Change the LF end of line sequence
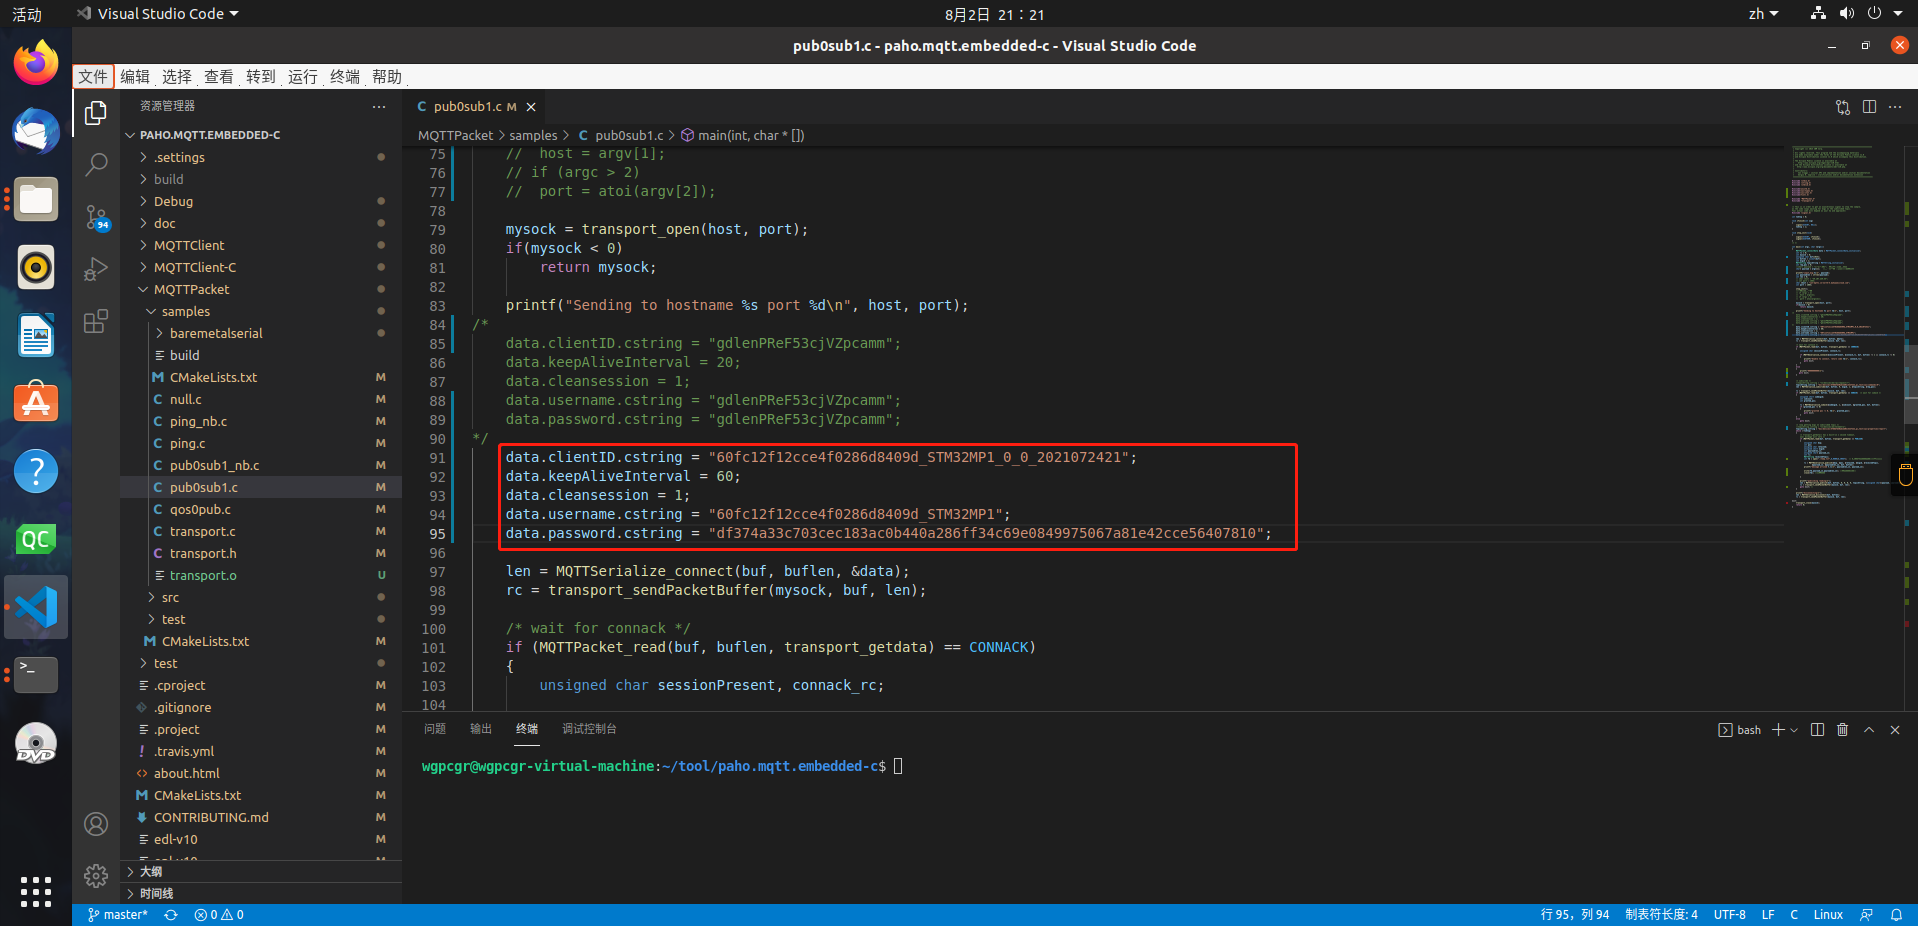 [1768, 915]
